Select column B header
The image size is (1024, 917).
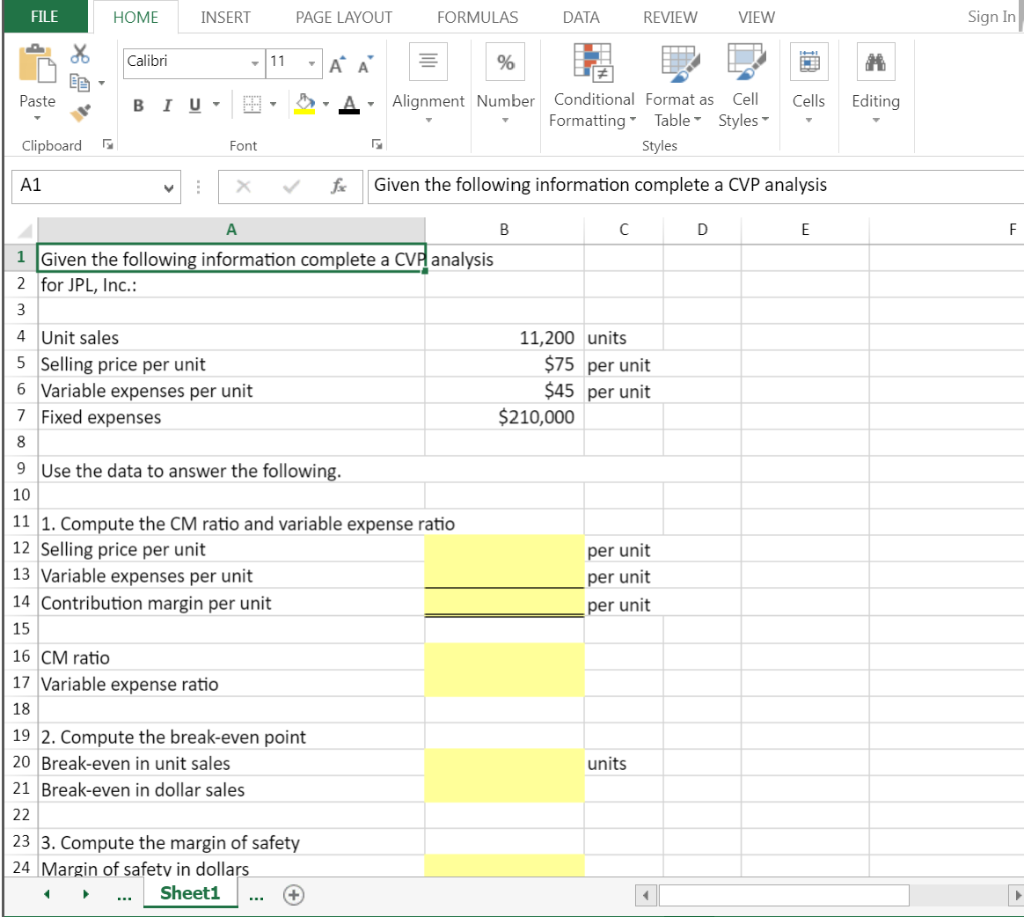click(x=504, y=230)
